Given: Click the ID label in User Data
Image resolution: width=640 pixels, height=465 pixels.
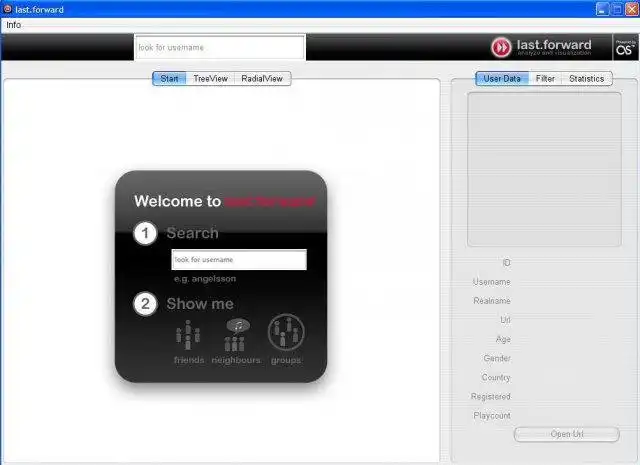Looking at the screenshot, I should tap(507, 263).
